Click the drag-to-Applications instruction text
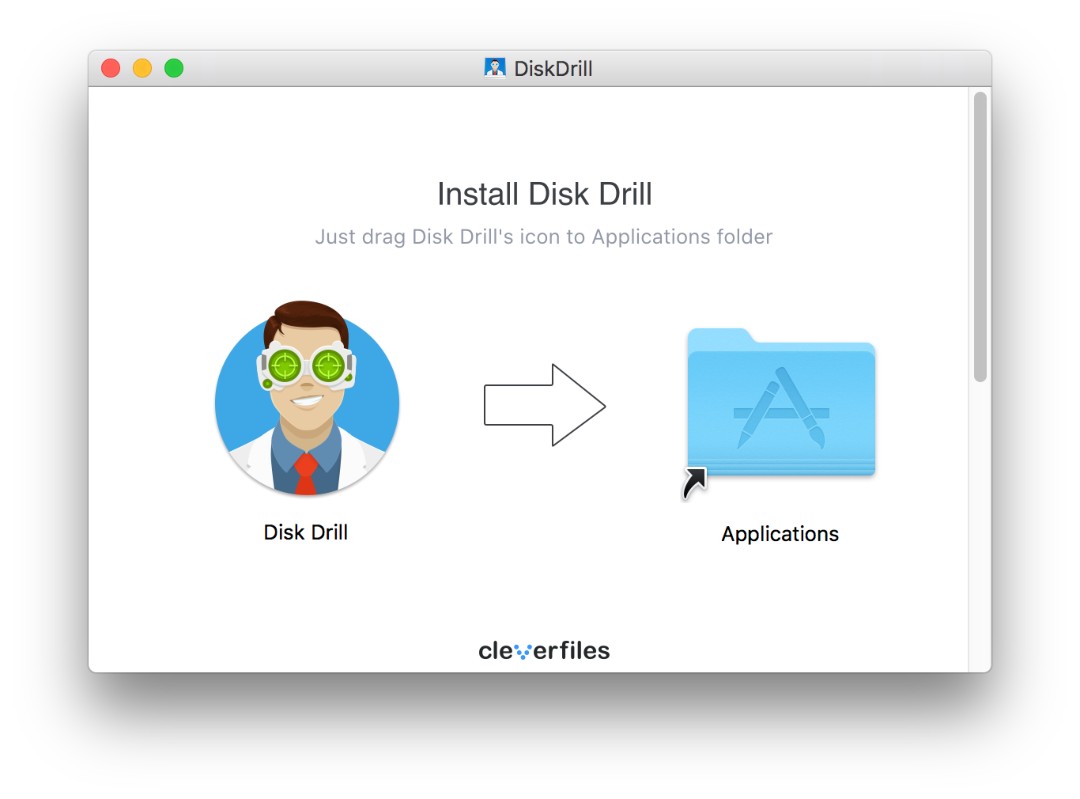 [x=543, y=237]
